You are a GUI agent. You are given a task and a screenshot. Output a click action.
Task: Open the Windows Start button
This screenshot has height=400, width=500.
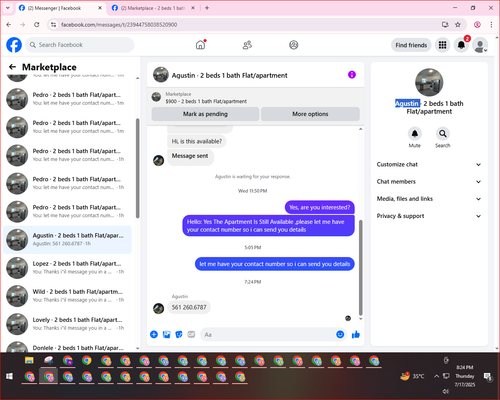[x=9, y=376]
